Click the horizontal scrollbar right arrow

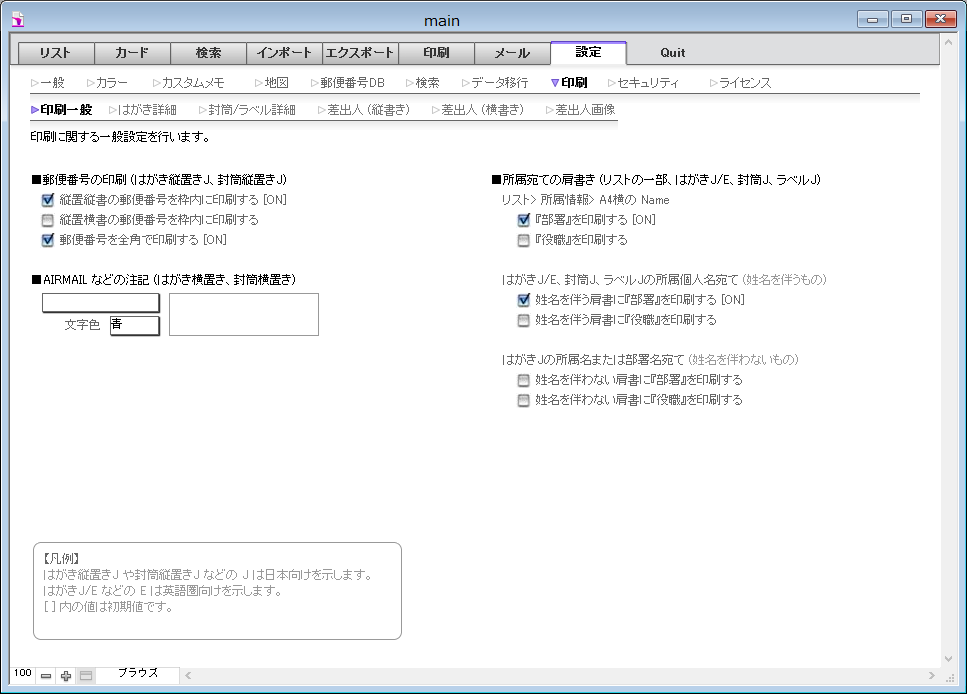[x=931, y=676]
